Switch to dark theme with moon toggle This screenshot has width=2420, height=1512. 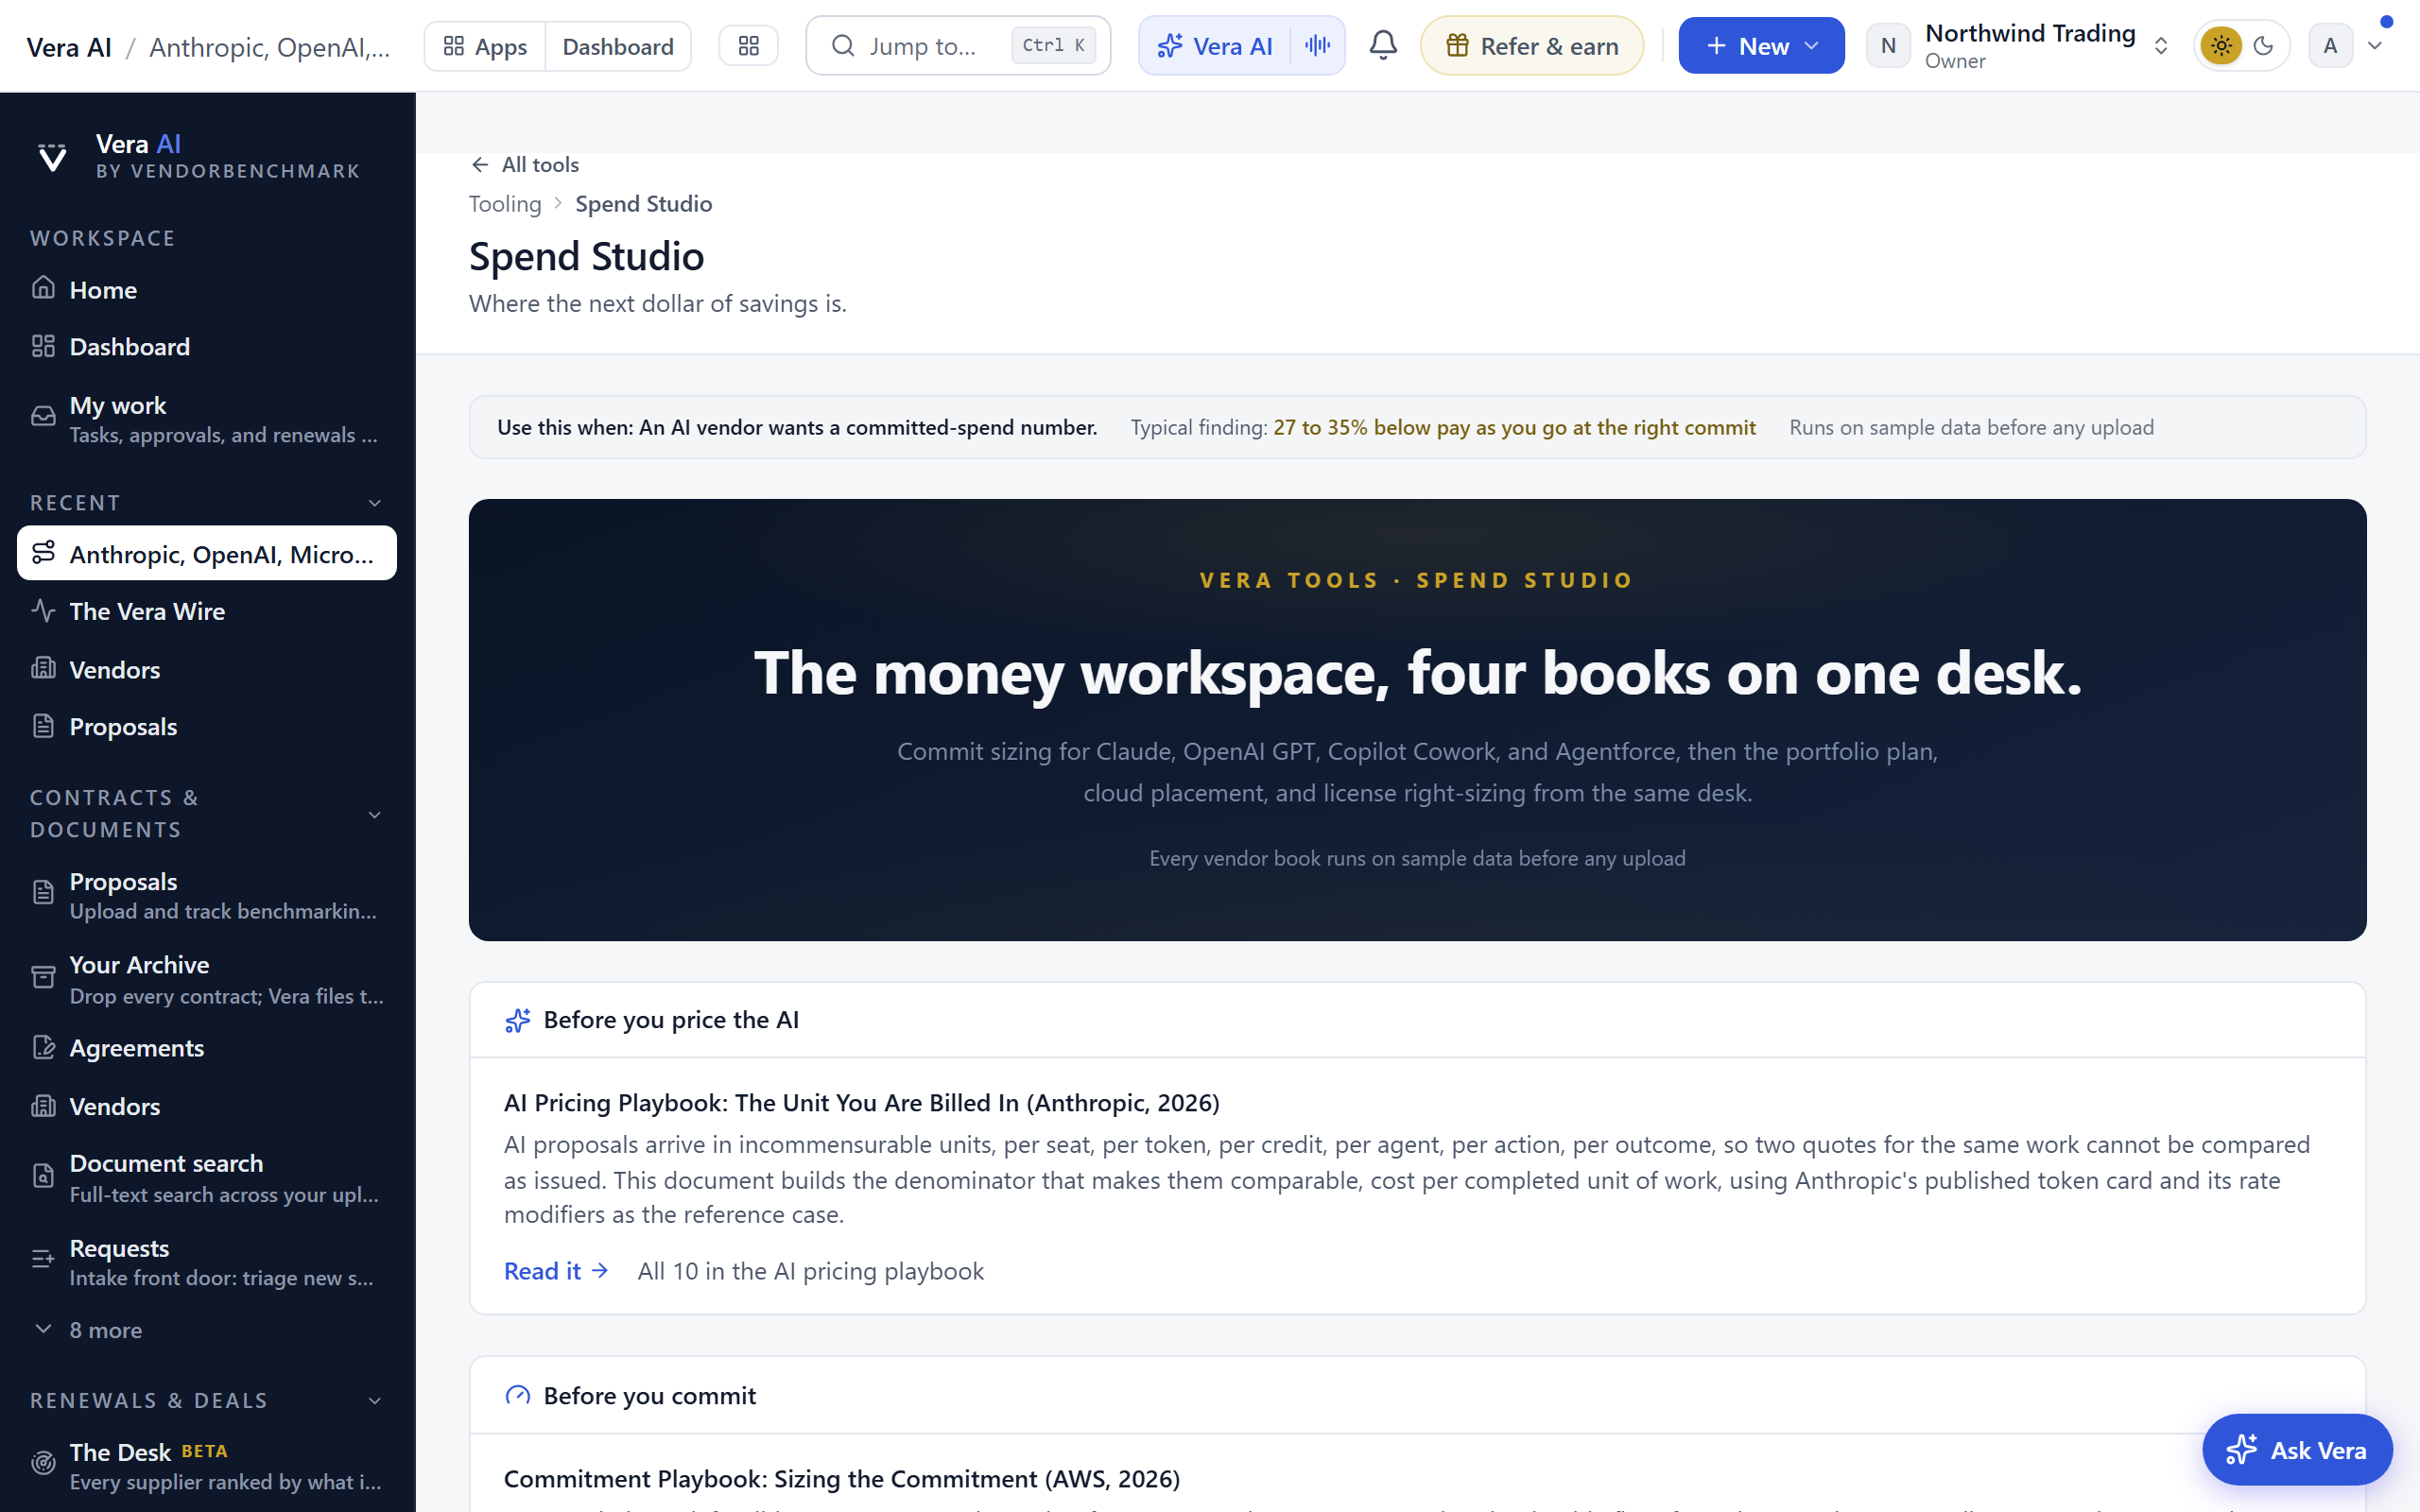(x=2263, y=46)
